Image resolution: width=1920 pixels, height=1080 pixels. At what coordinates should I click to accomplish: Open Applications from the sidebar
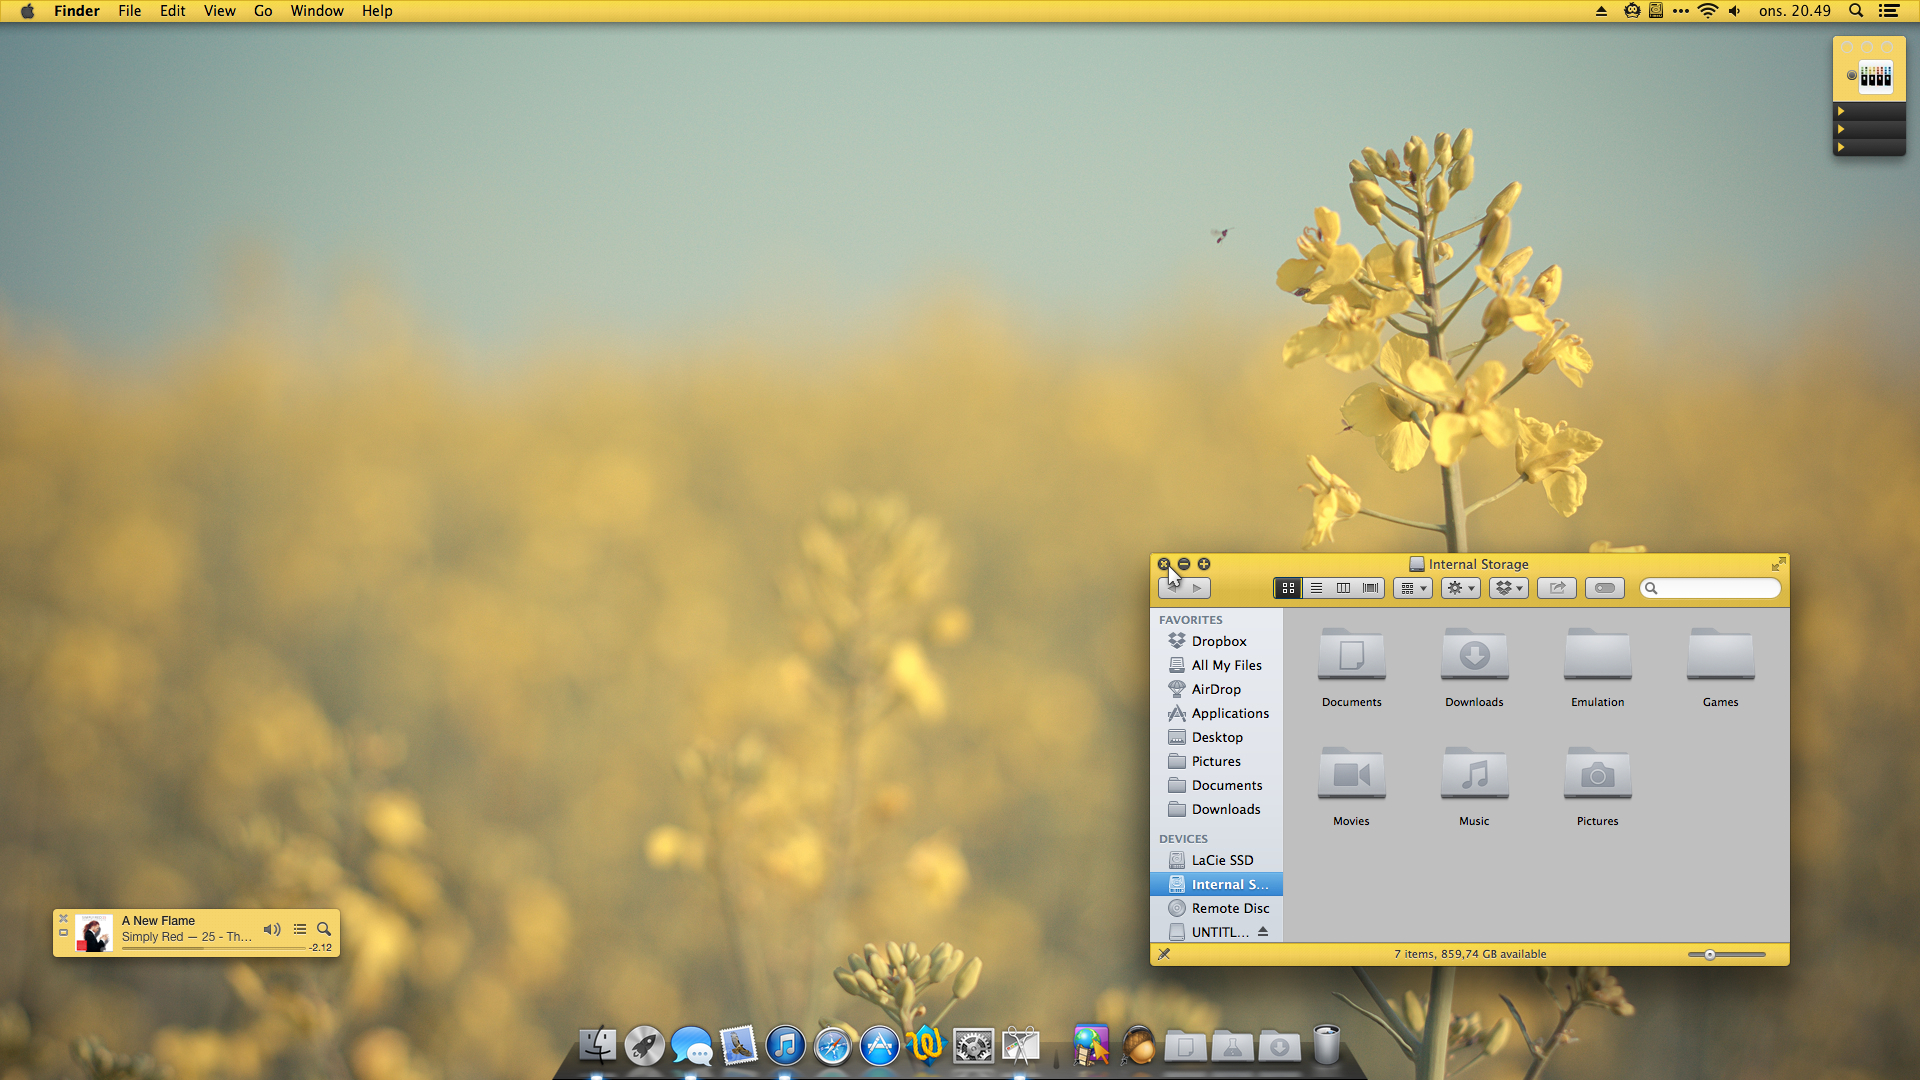coord(1216,713)
